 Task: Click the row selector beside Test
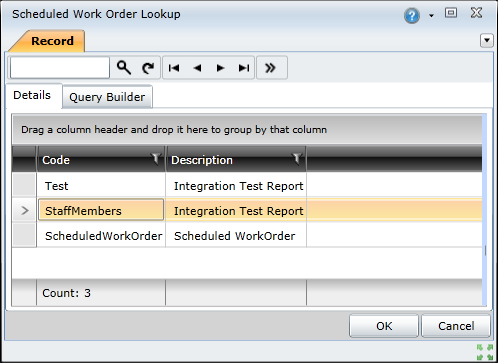click(24, 184)
